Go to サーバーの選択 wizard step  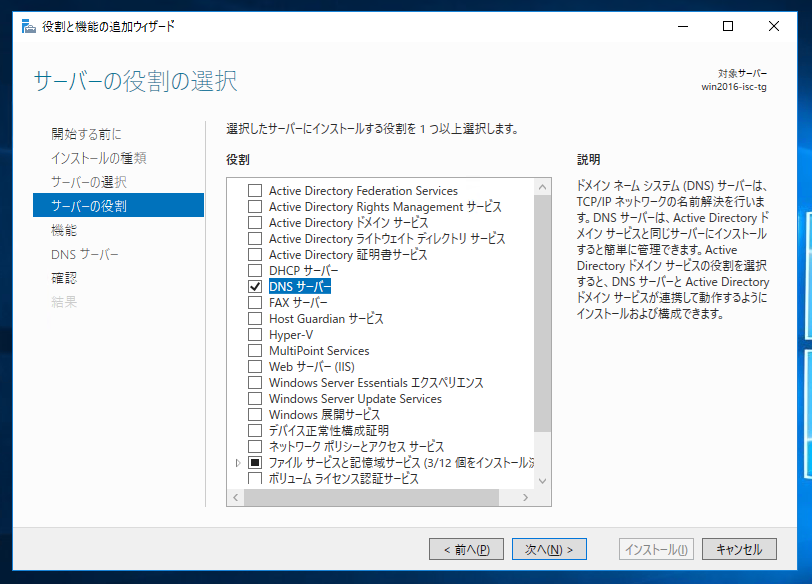tap(89, 182)
